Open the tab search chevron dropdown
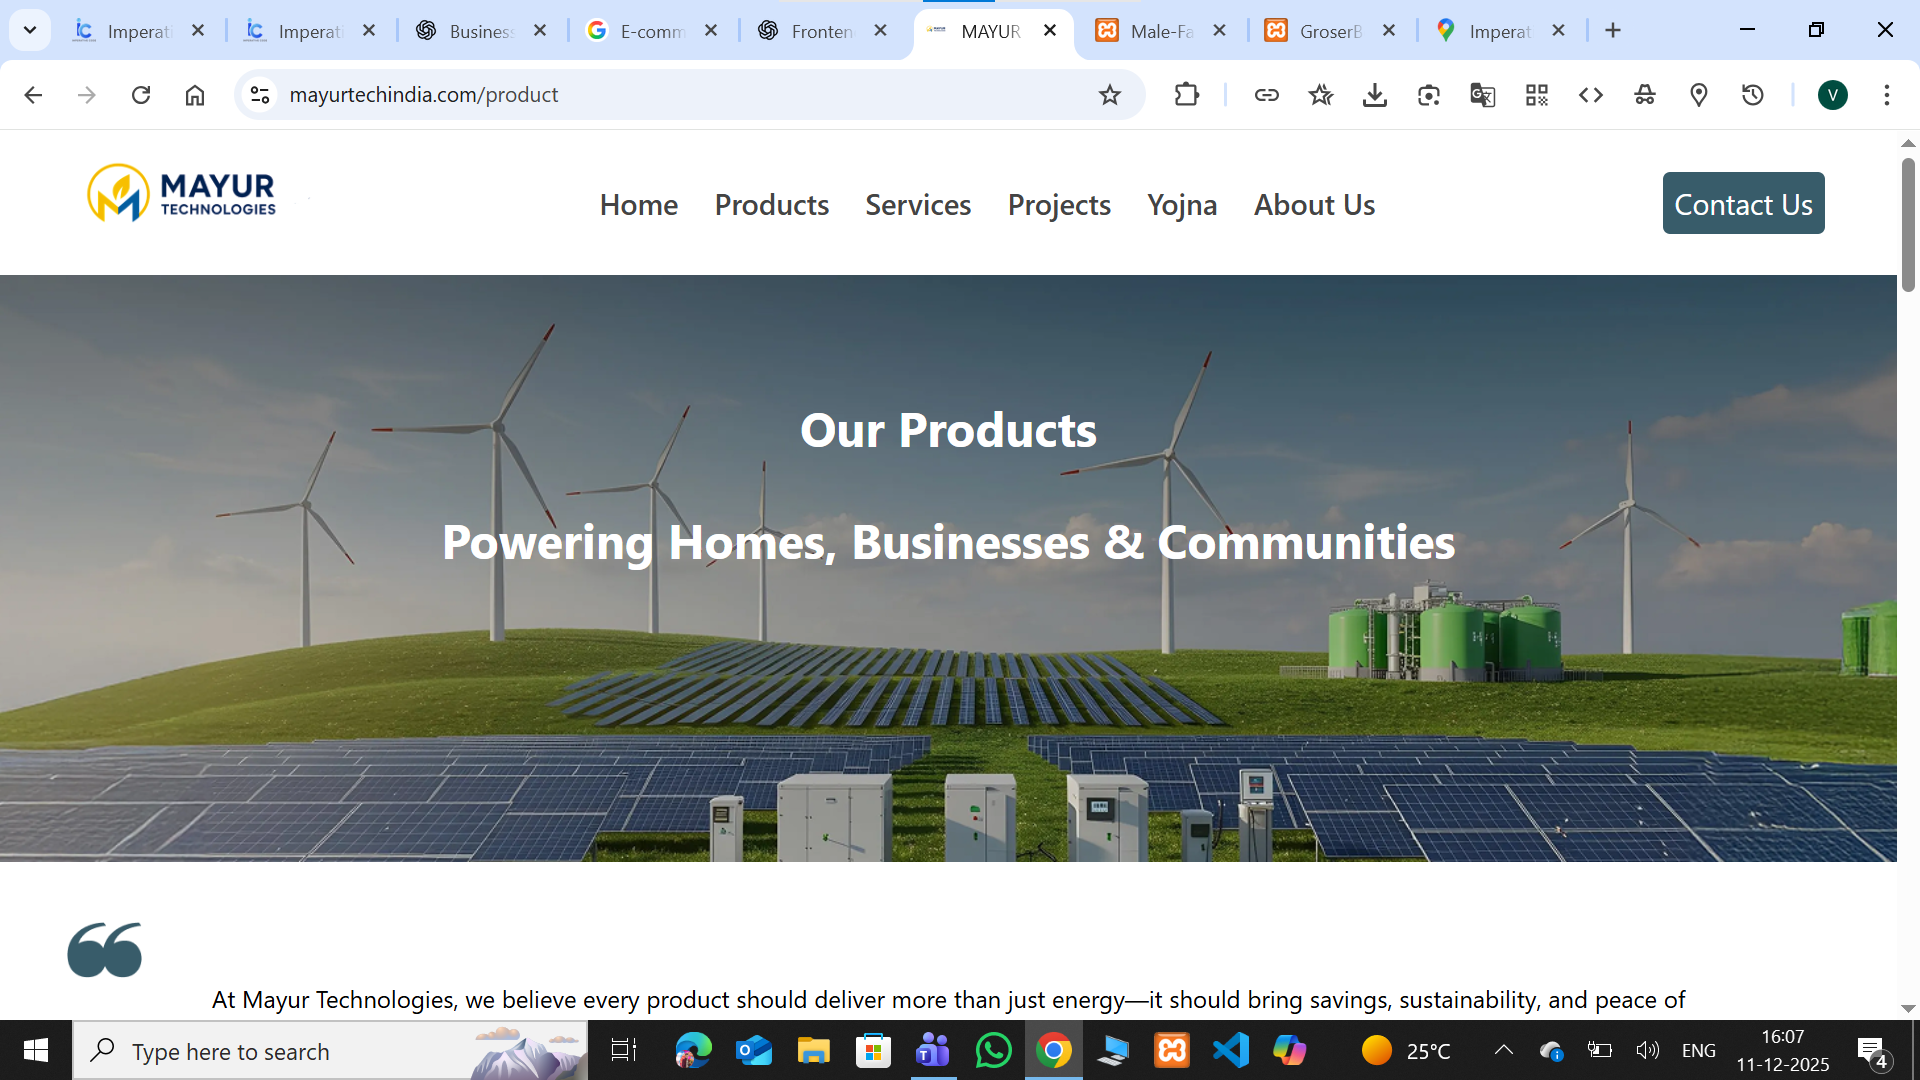Screen dimensions: 1920x1080 (29, 30)
